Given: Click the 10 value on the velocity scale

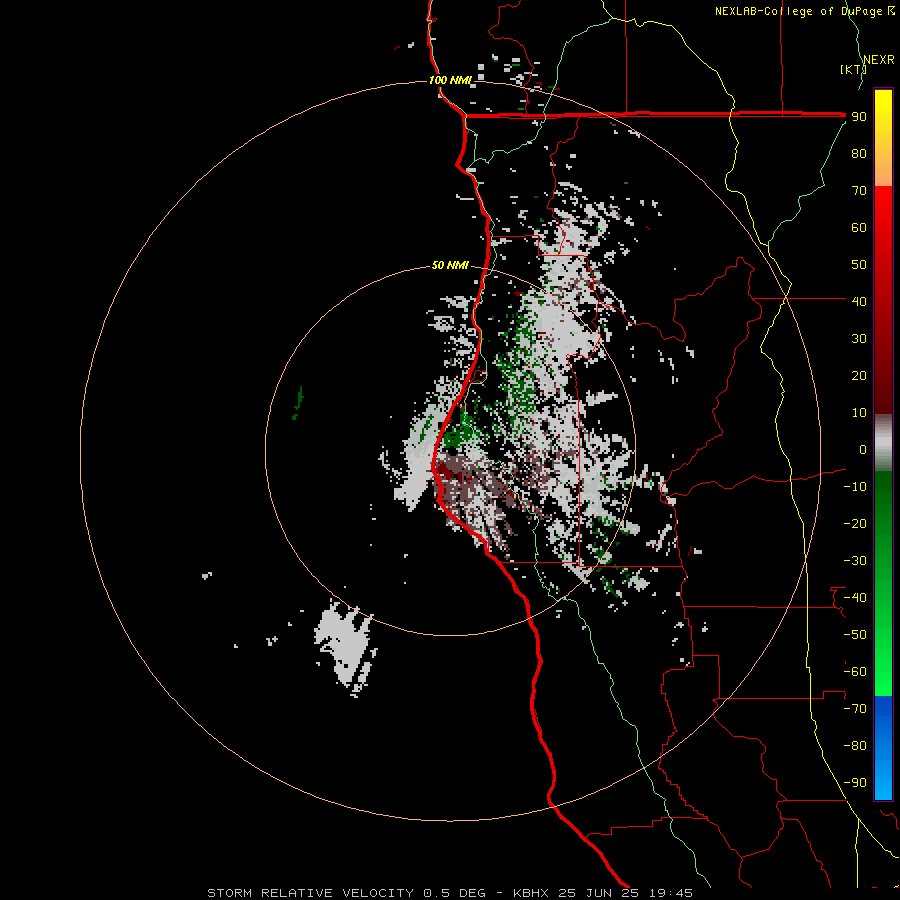Looking at the screenshot, I should (x=859, y=413).
